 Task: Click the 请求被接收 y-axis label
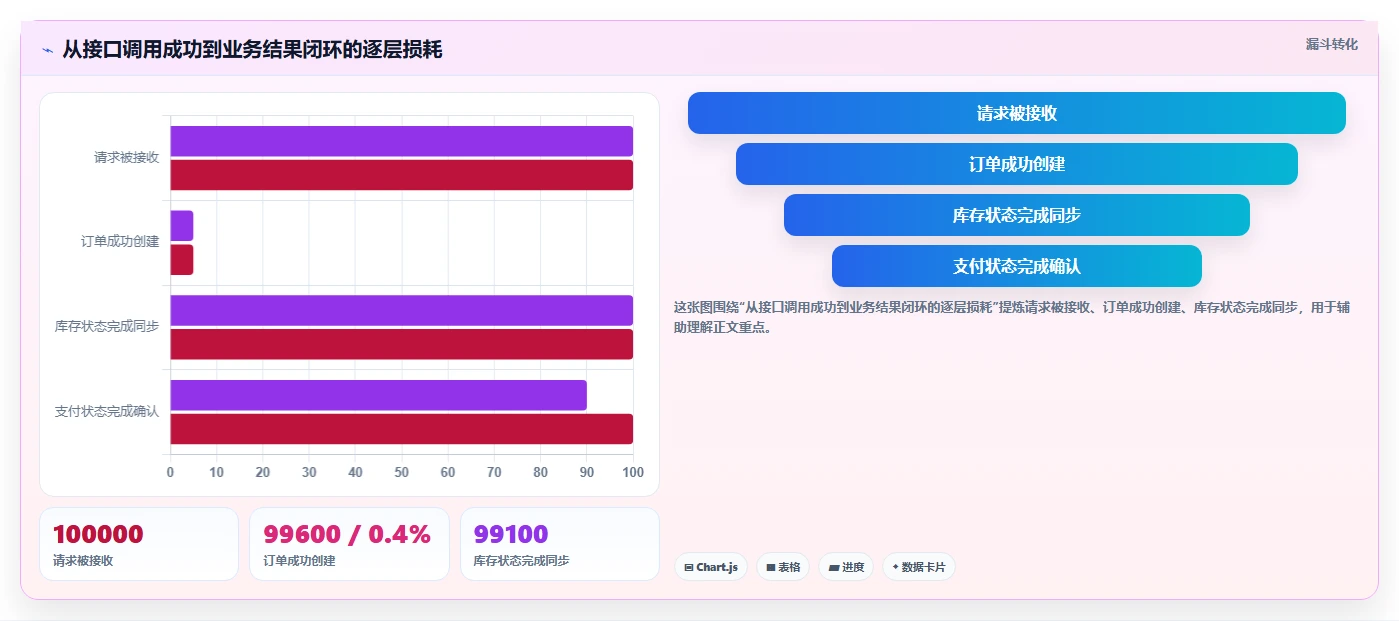tap(126, 157)
